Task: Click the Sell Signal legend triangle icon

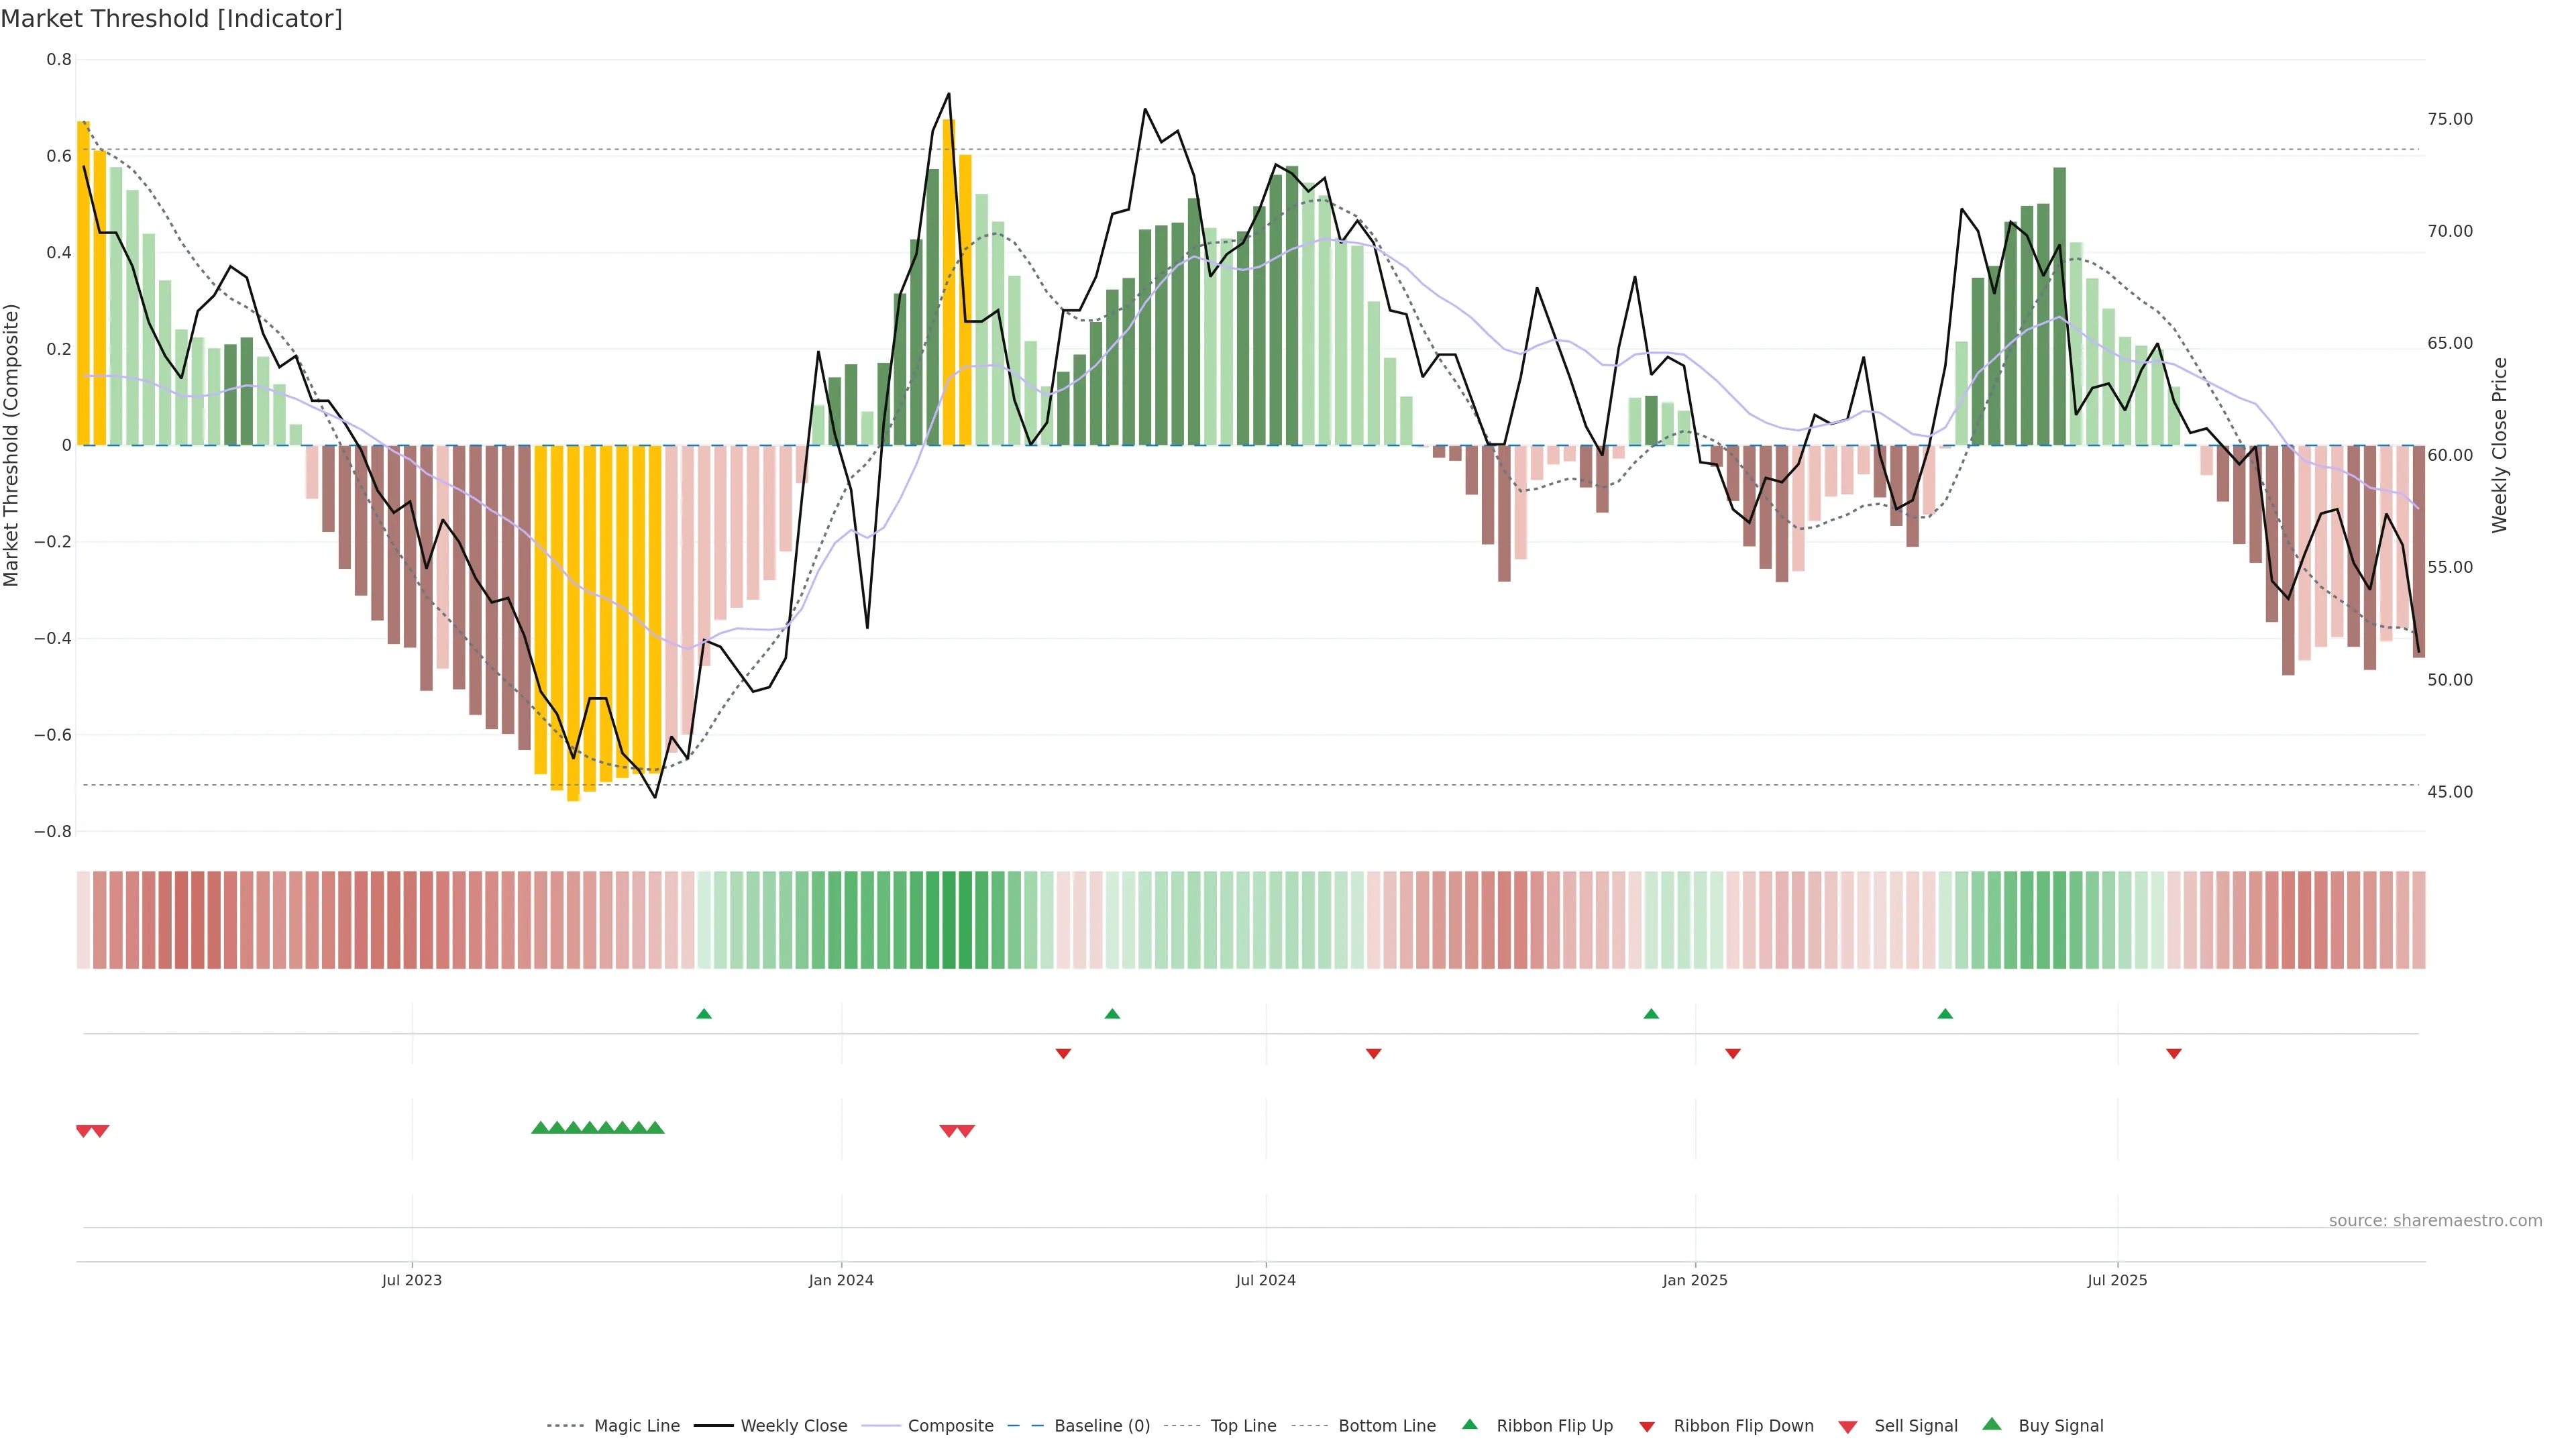Action: [1848, 1427]
